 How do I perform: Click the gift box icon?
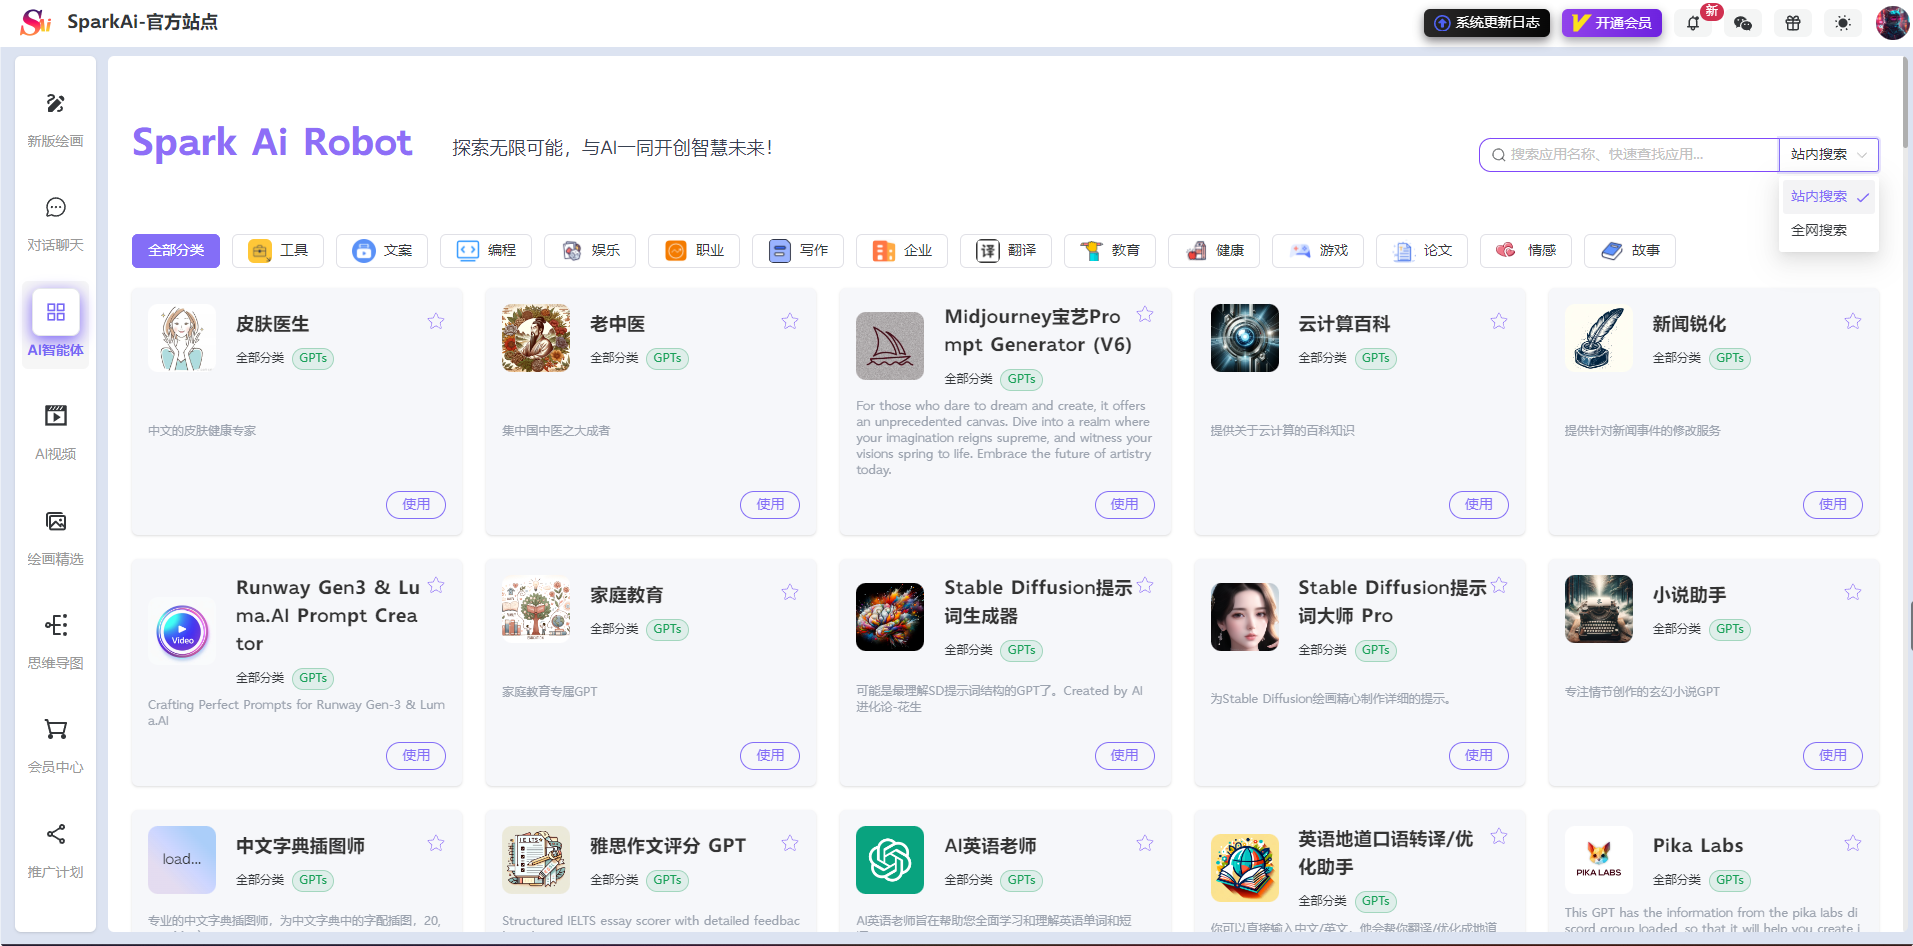click(x=1793, y=23)
